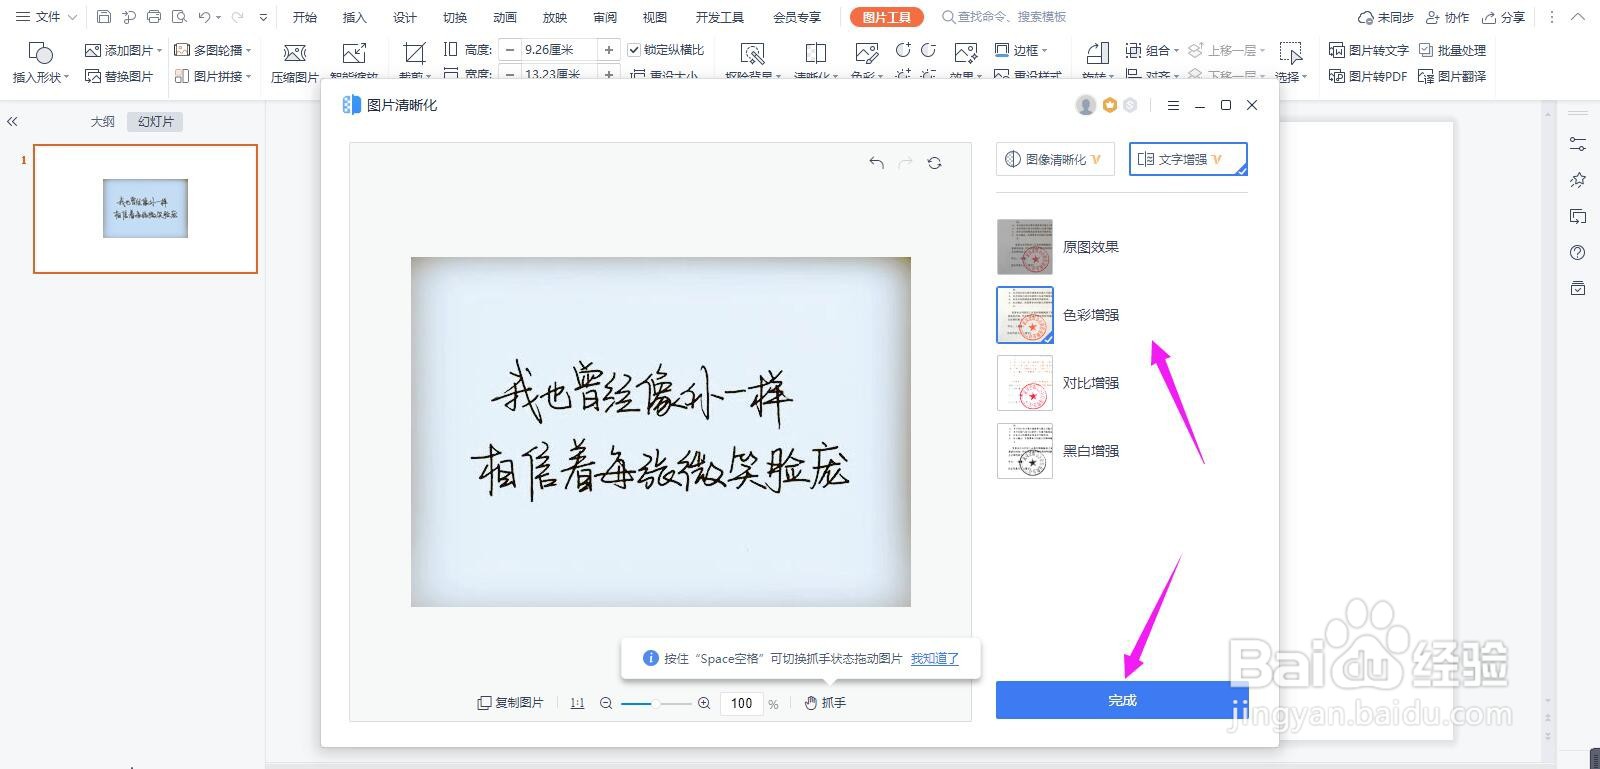Switch to the Outline panel tab
This screenshot has width=1600, height=769.
pyautogui.click(x=103, y=121)
